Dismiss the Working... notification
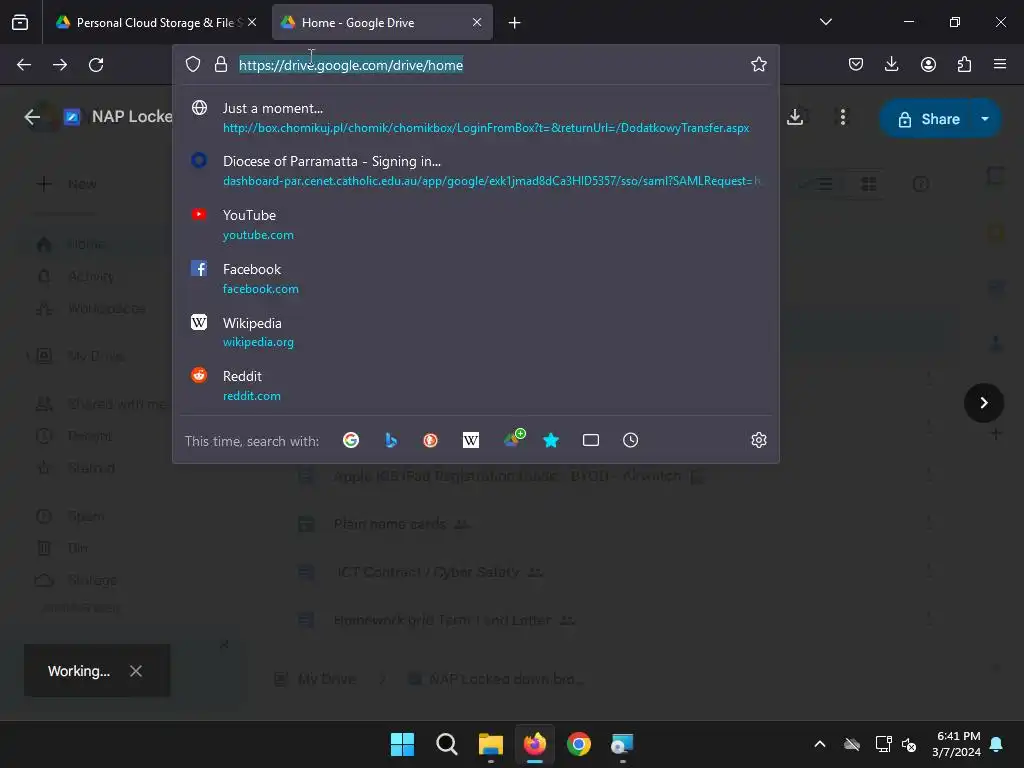The image size is (1024, 768). (136, 671)
